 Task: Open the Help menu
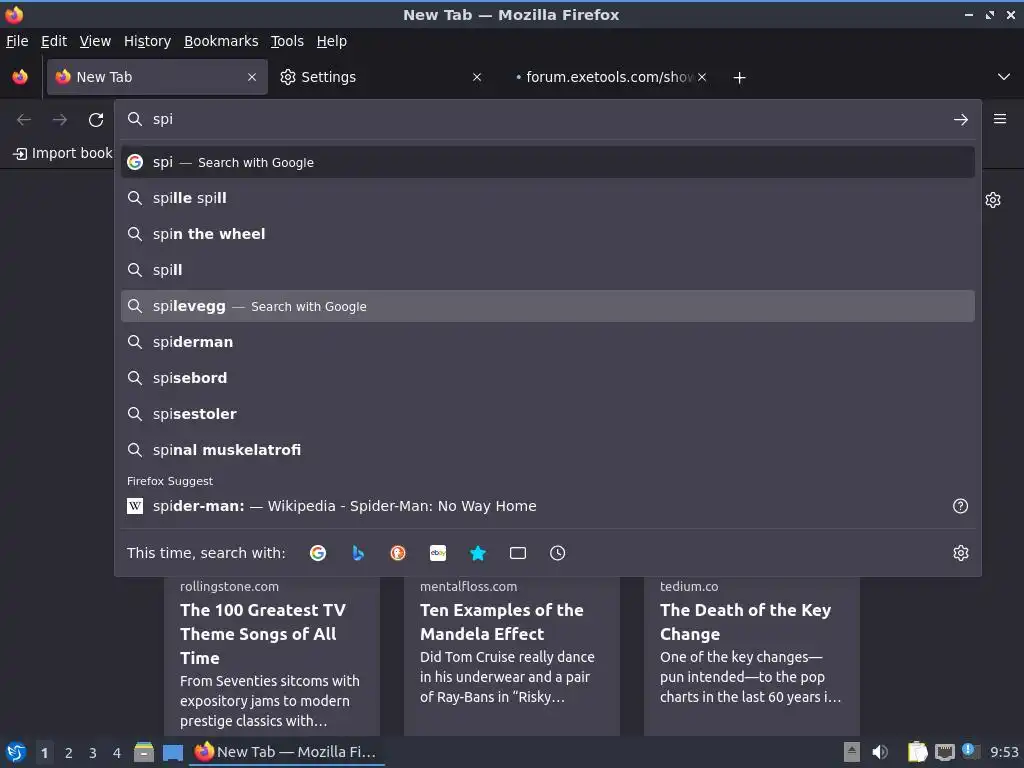[332, 41]
